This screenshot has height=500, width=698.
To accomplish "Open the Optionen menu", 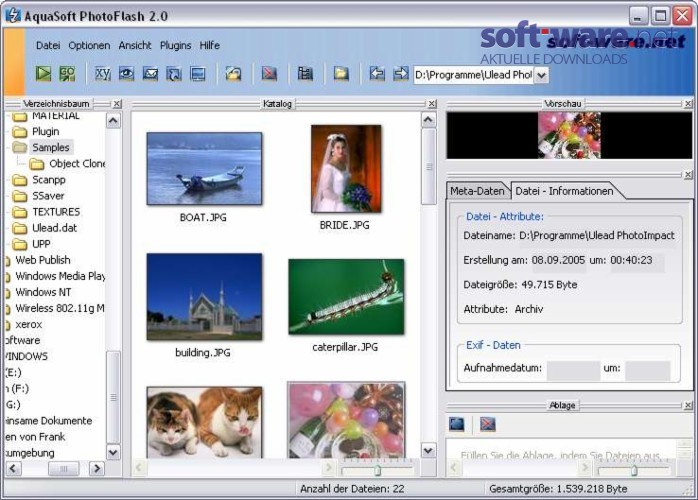I will (89, 45).
